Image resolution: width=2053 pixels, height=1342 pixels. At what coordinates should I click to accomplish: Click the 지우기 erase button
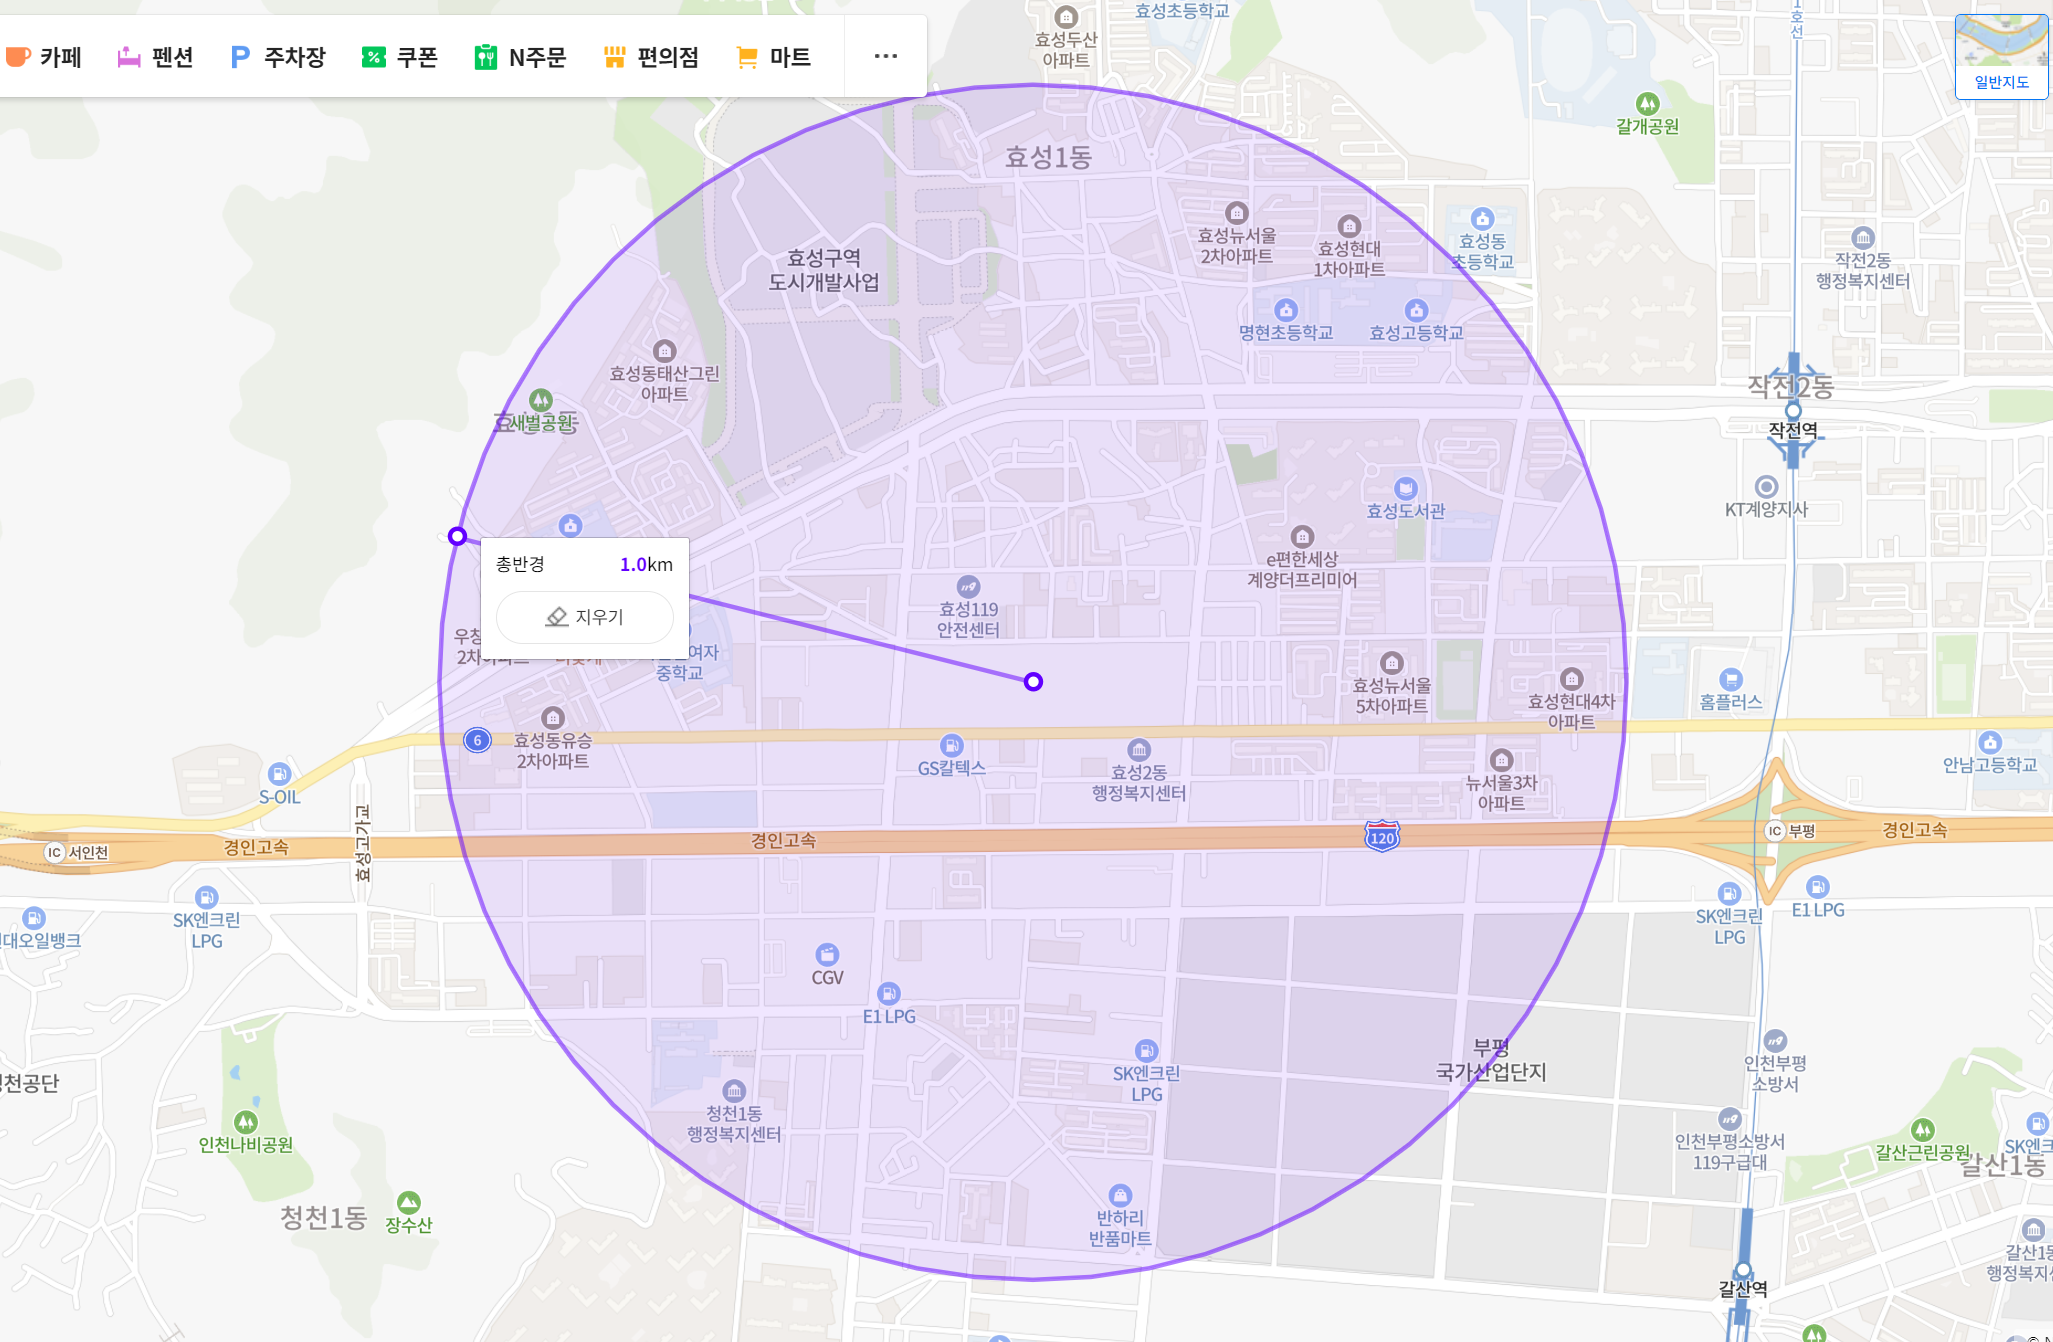pyautogui.click(x=585, y=617)
